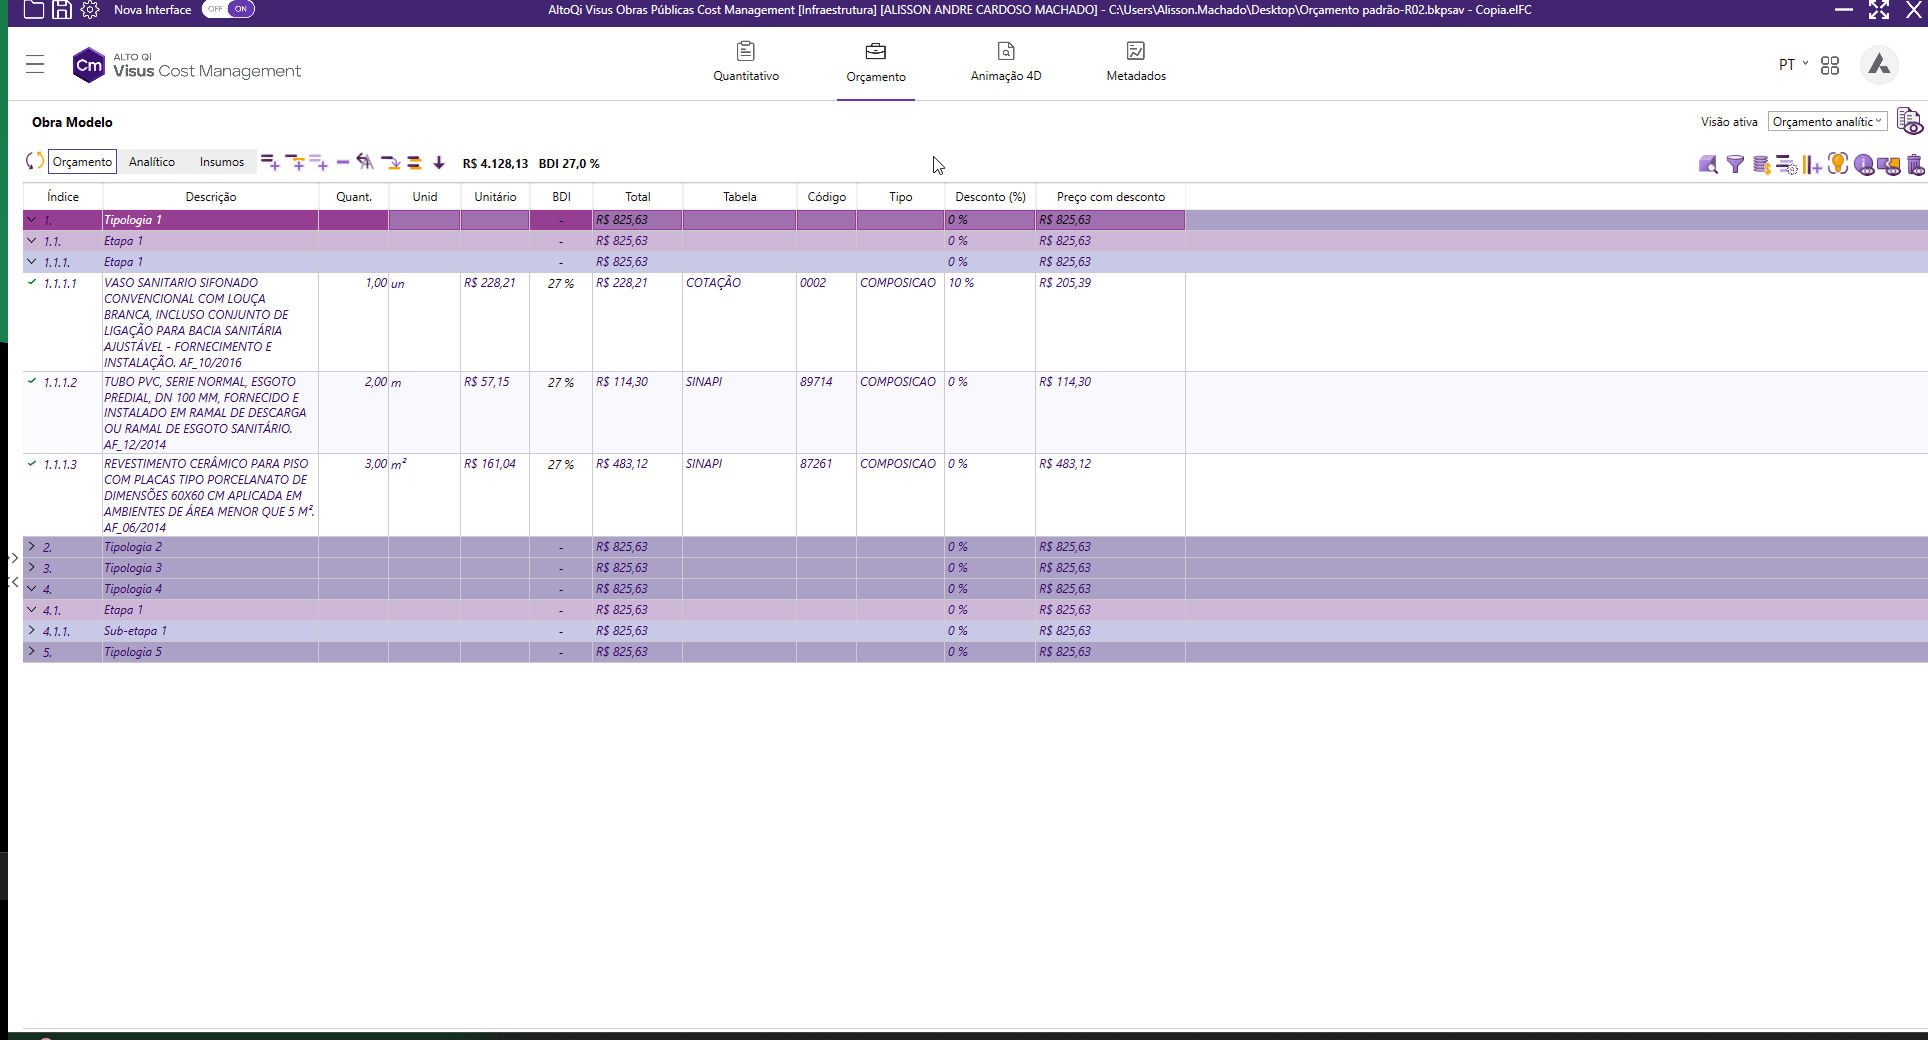1928x1040 pixels.
Task: Toggle the info visibility eye icon
Action: (x=1864, y=164)
